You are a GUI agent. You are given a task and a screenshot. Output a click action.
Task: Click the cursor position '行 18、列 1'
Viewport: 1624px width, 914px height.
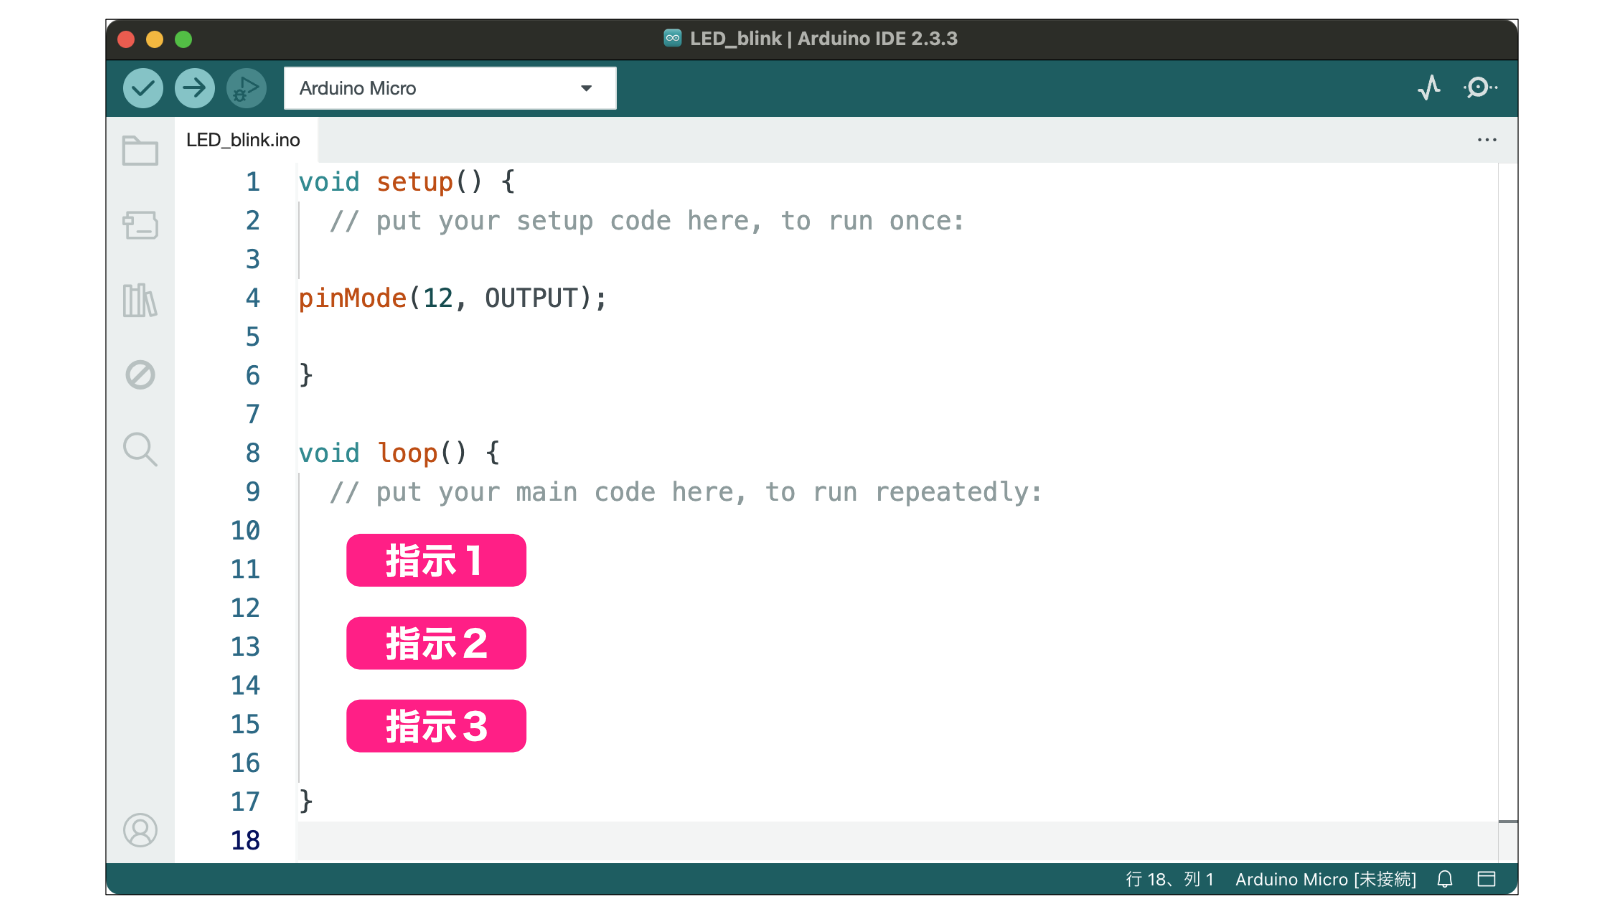[x=1169, y=879]
